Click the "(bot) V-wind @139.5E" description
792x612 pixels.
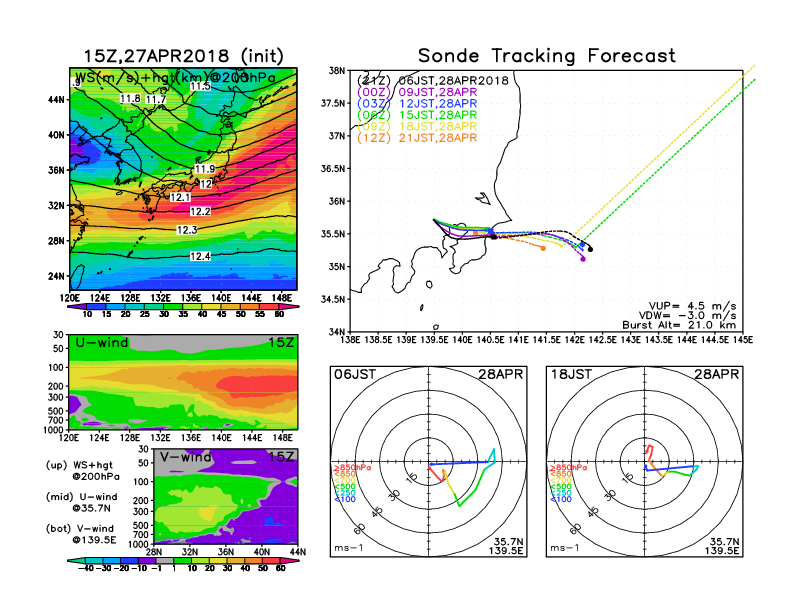click(x=81, y=534)
